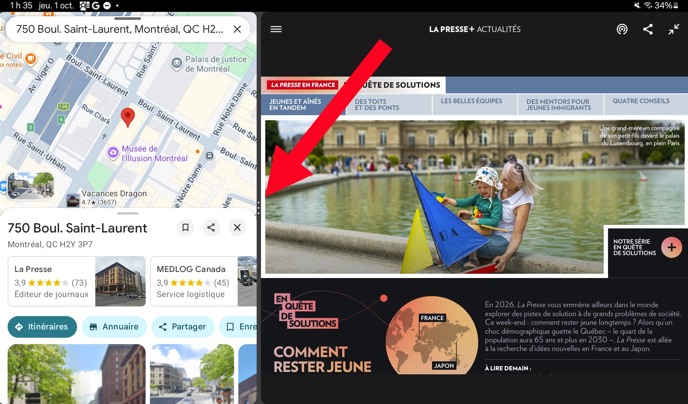This screenshot has height=404, width=688.
Task: Tap the Comment rester jeune headline
Action: pos(322,359)
